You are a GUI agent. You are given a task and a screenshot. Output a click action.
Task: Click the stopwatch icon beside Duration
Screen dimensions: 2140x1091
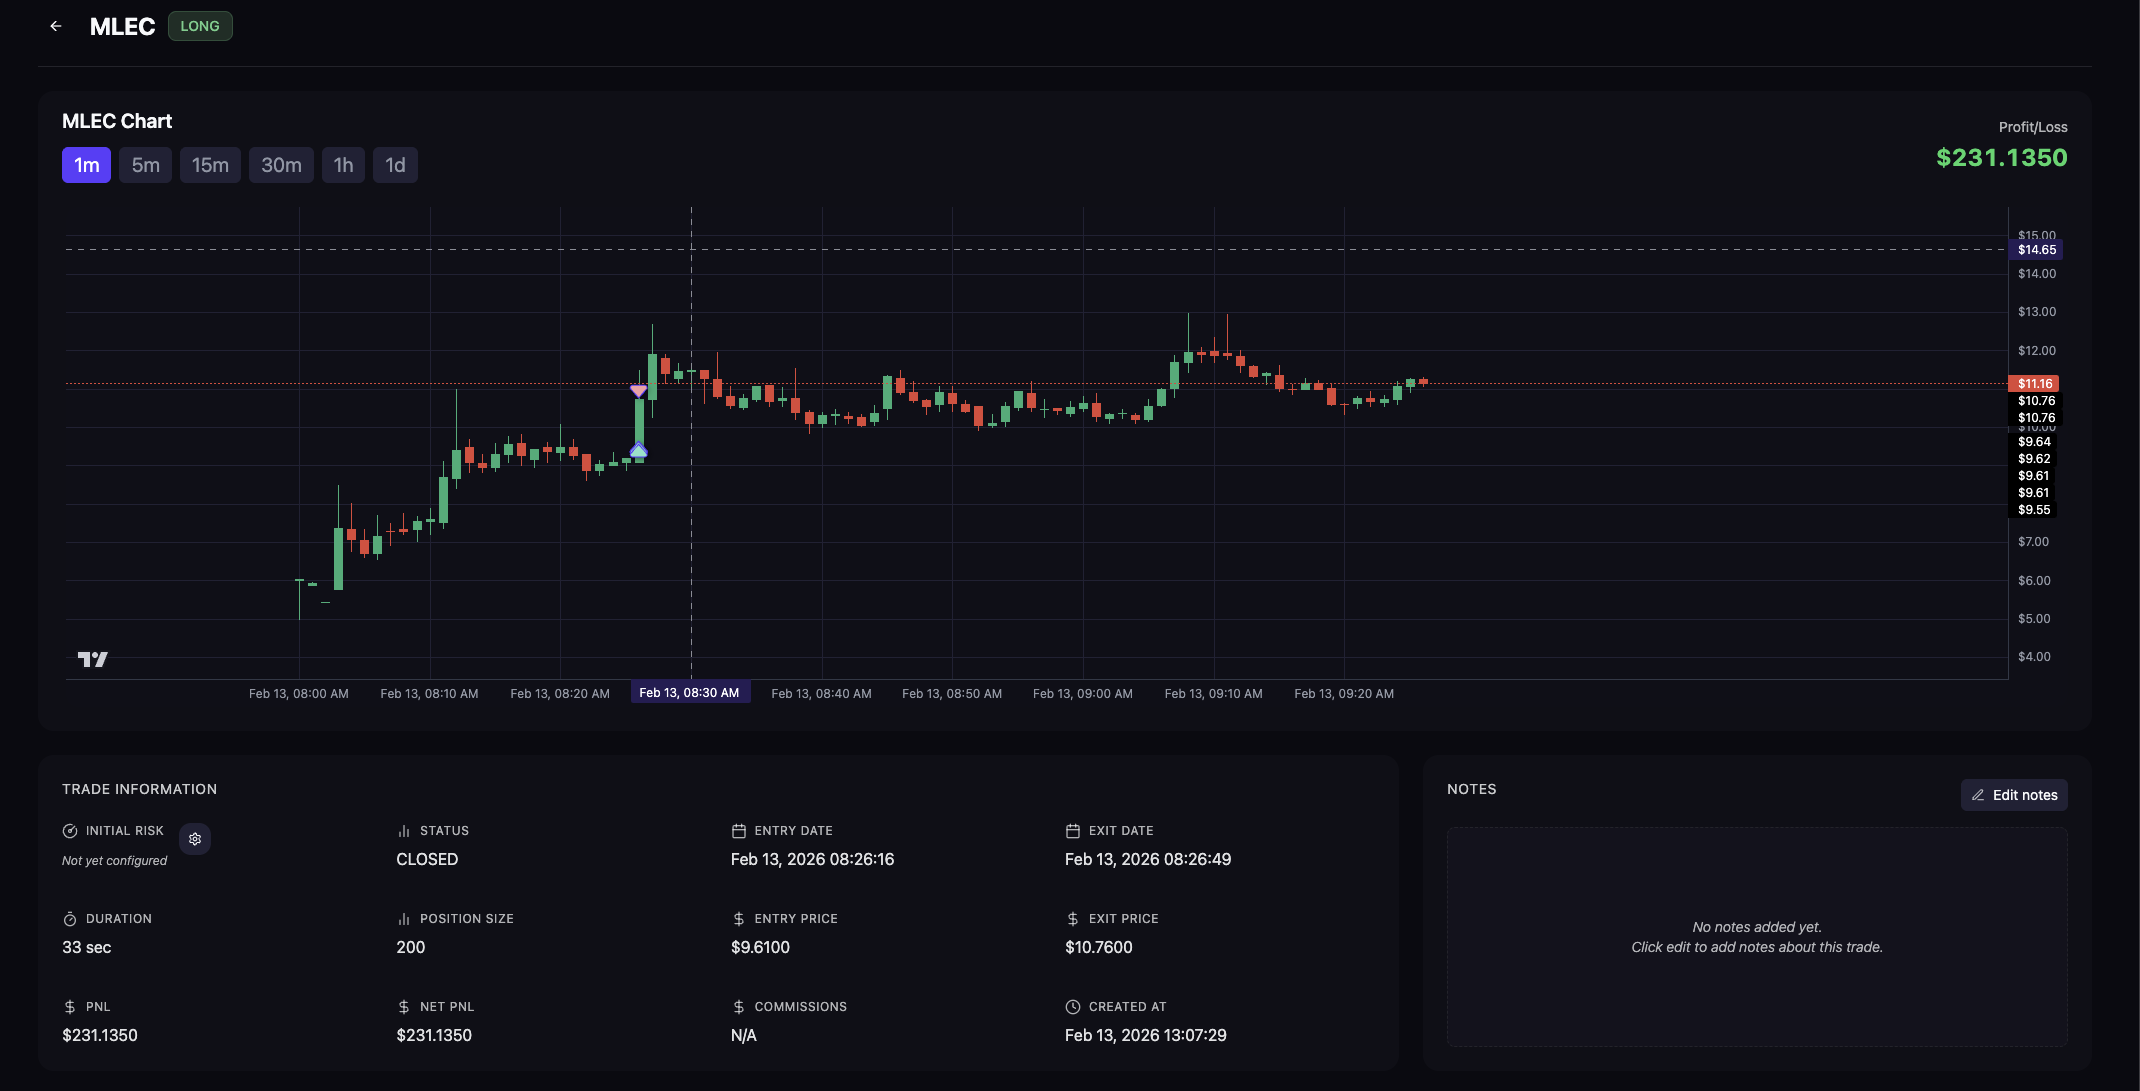tap(70, 919)
